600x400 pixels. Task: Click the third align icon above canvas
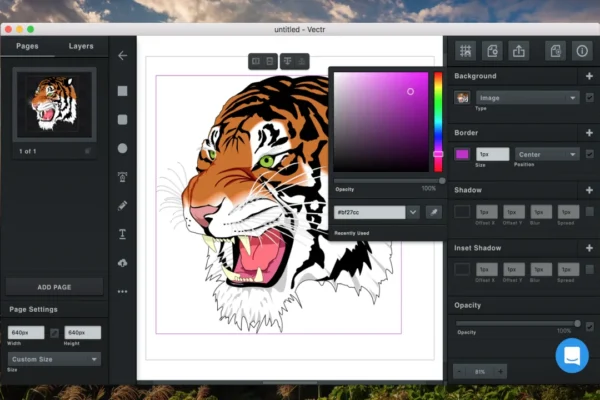(x=287, y=61)
